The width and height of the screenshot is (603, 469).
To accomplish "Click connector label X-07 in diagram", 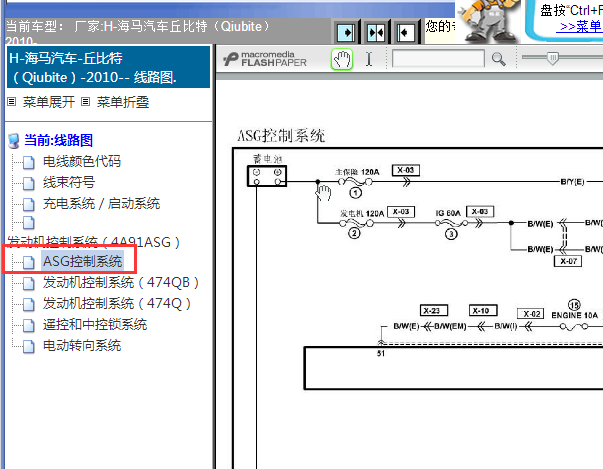I will tap(568, 261).
